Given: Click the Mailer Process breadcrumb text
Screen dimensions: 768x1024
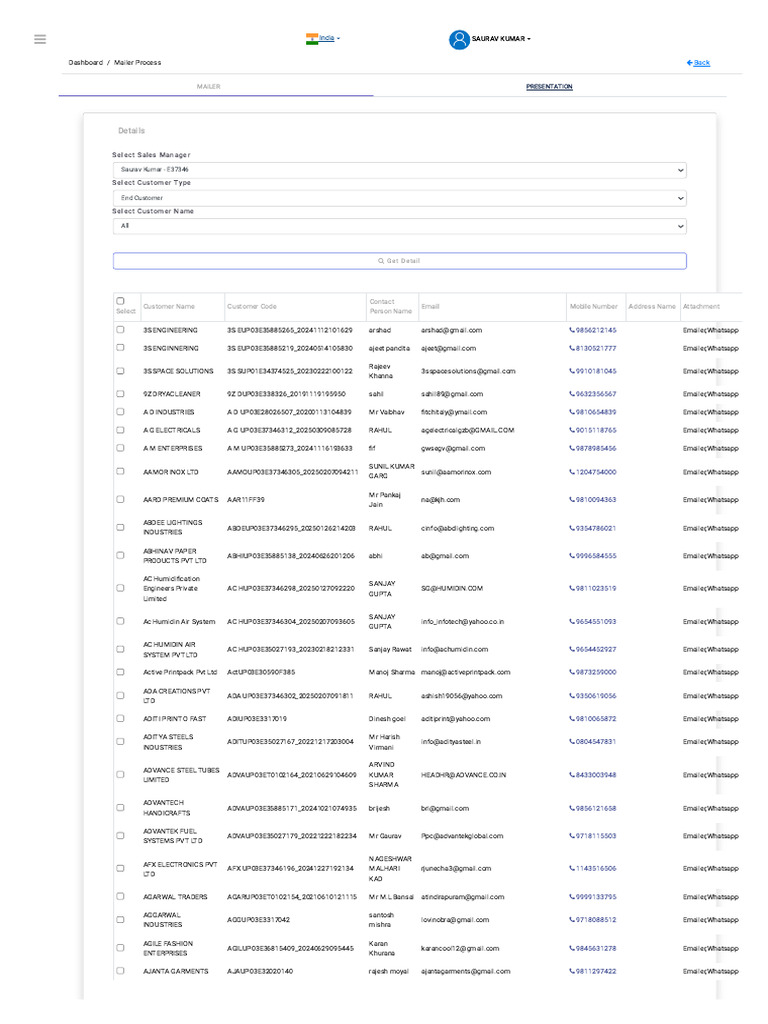Looking at the screenshot, I should pos(138,63).
